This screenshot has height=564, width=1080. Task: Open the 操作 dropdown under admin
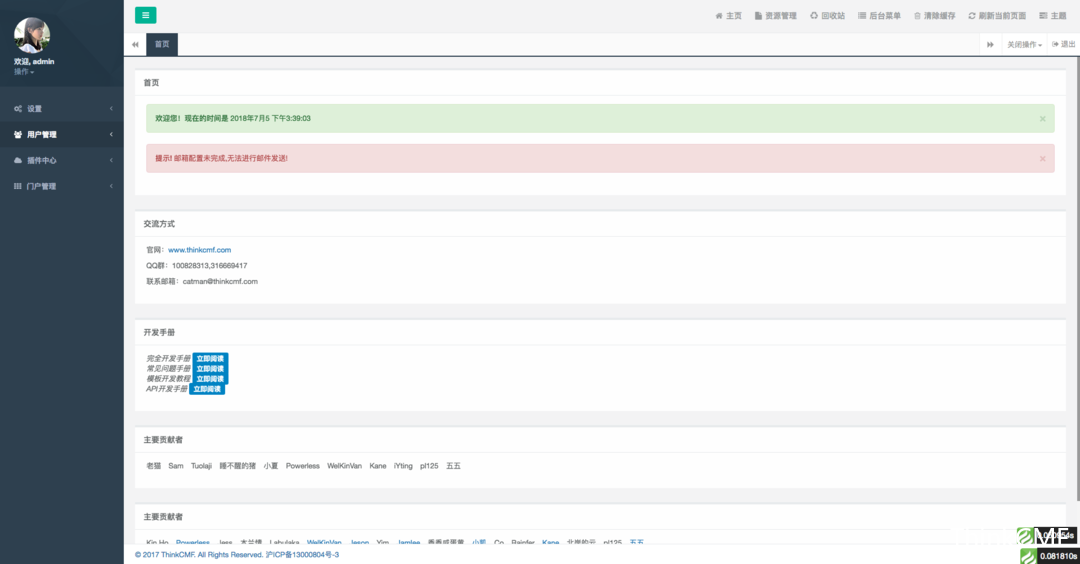tap(24, 72)
